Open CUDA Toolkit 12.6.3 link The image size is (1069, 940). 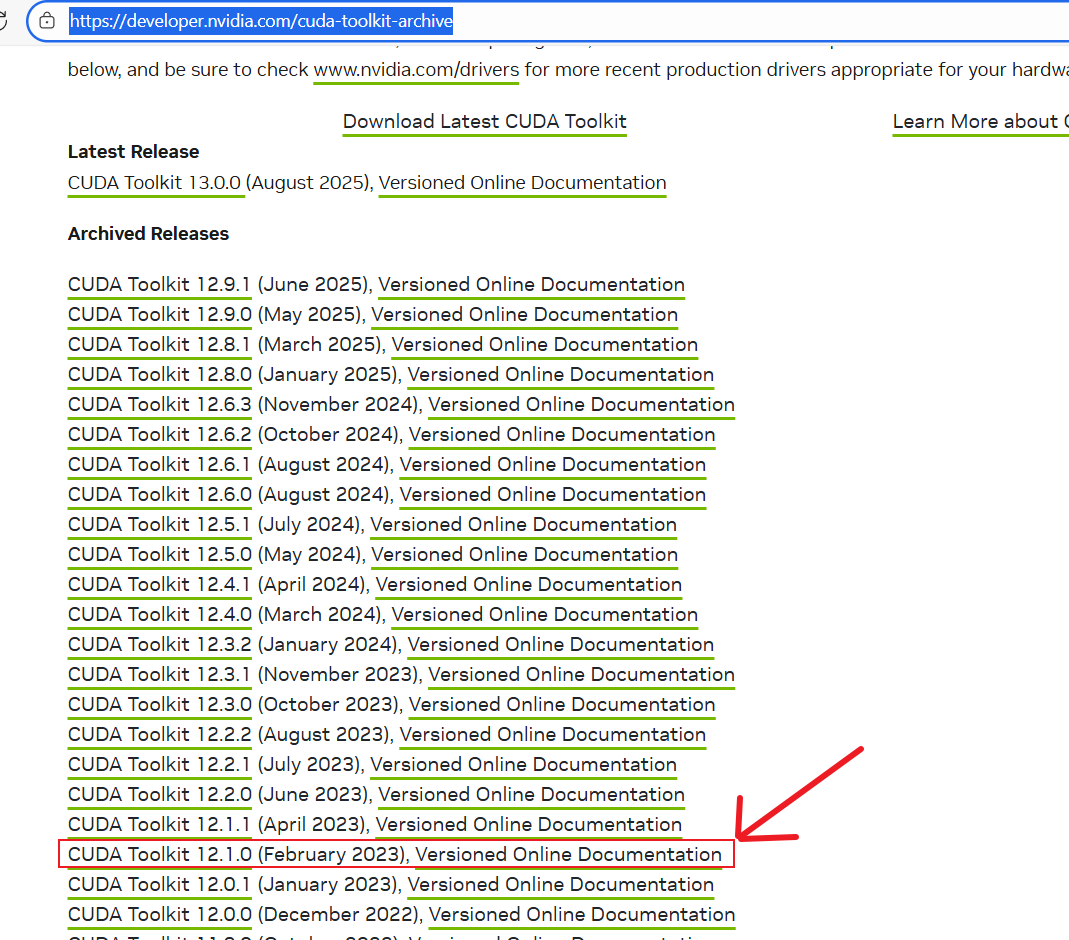160,404
